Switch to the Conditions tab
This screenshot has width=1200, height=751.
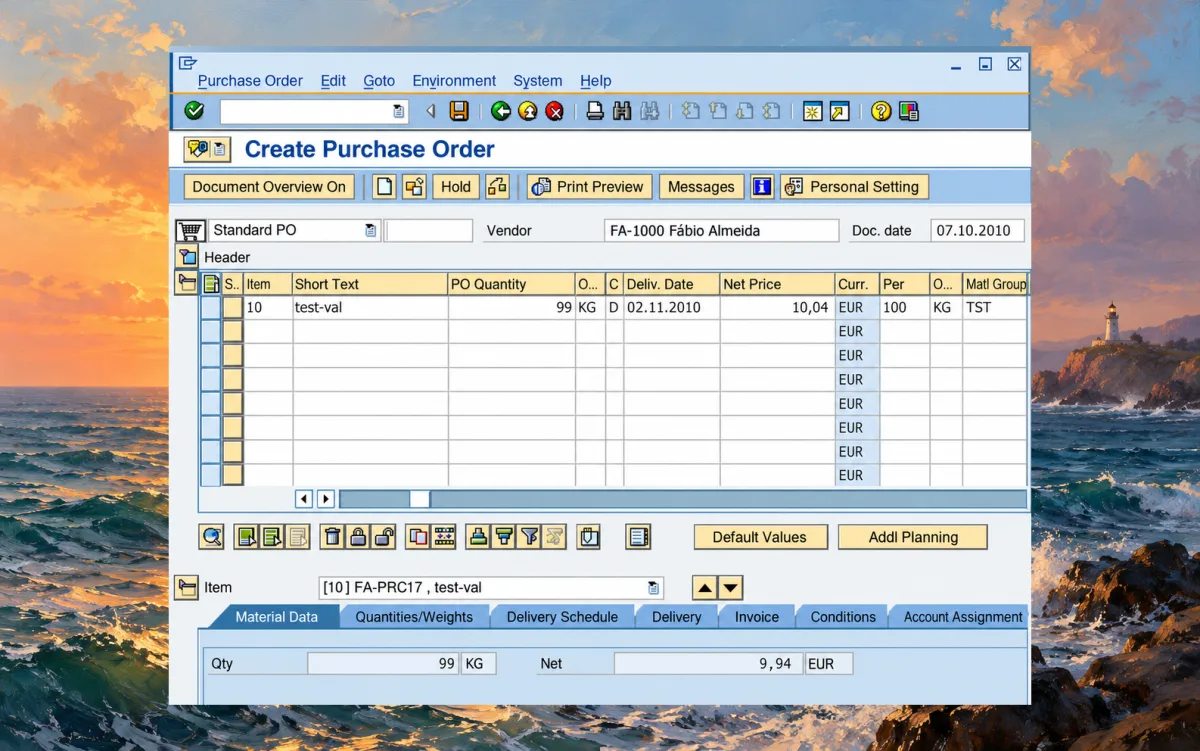click(843, 617)
